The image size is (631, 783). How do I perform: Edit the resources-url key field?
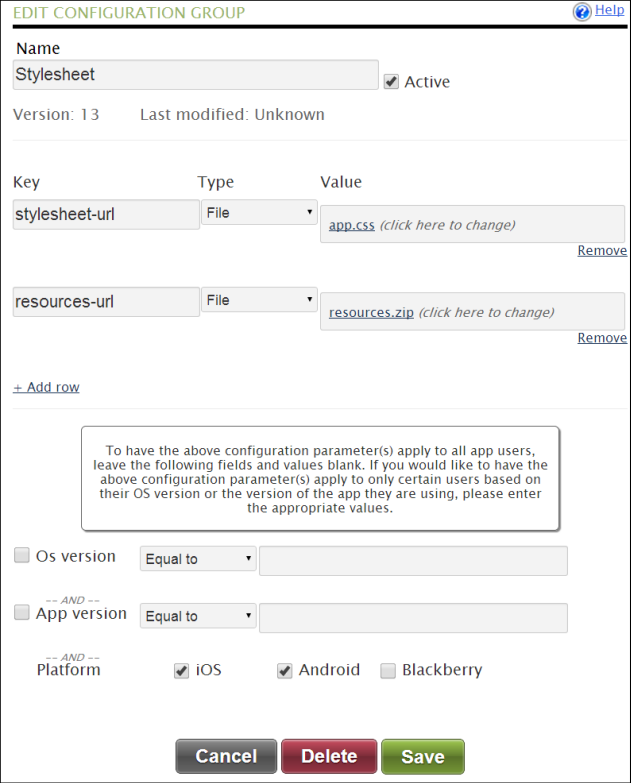click(106, 302)
